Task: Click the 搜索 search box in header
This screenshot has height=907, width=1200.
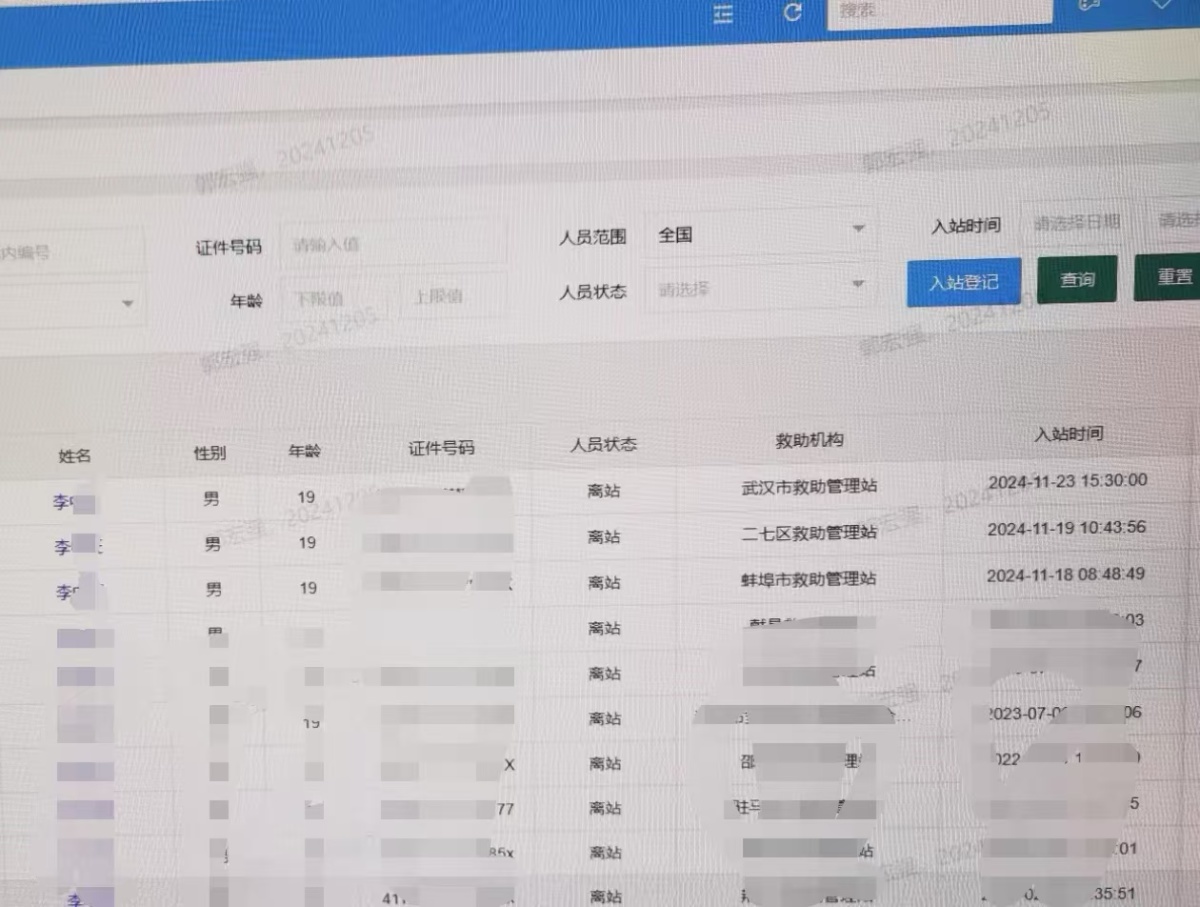Action: [x=938, y=11]
